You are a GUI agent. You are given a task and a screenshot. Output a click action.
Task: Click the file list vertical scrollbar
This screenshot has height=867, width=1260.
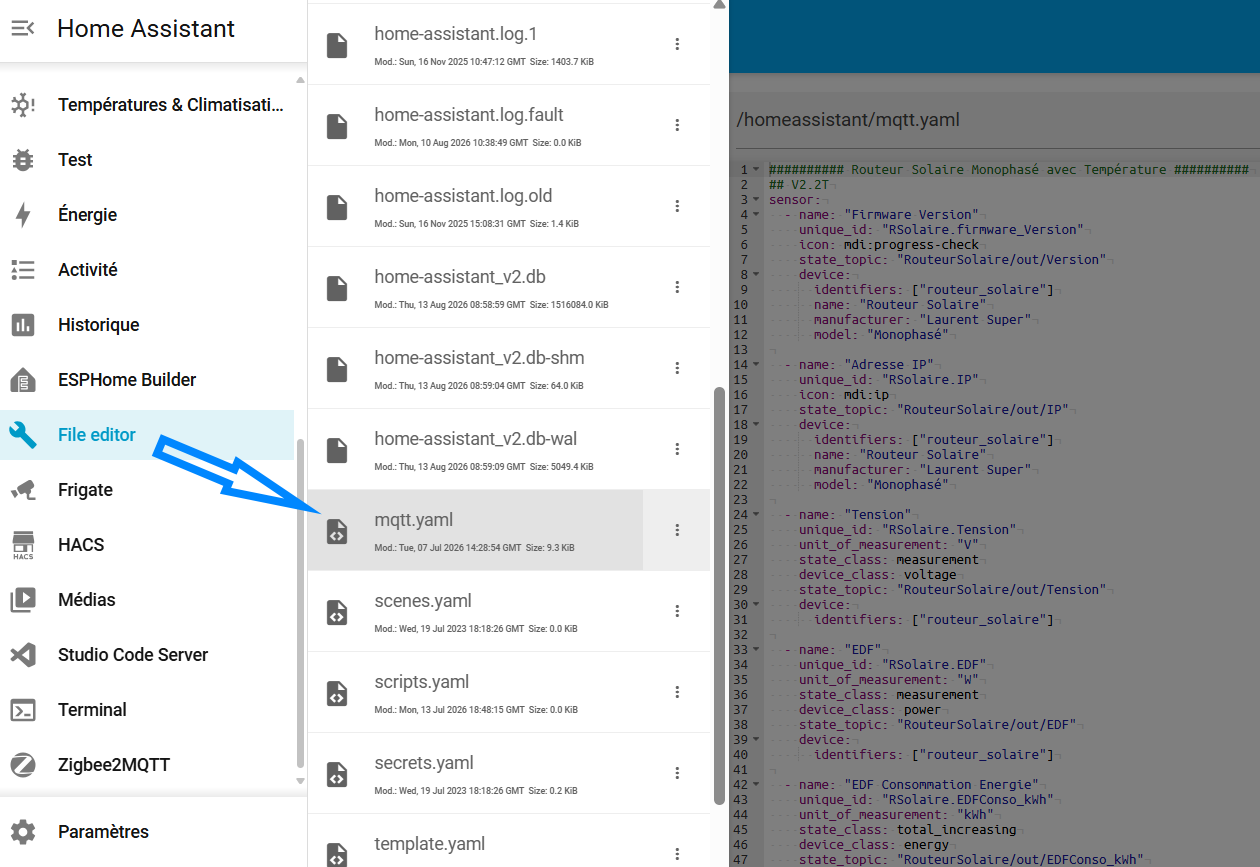coord(719,596)
